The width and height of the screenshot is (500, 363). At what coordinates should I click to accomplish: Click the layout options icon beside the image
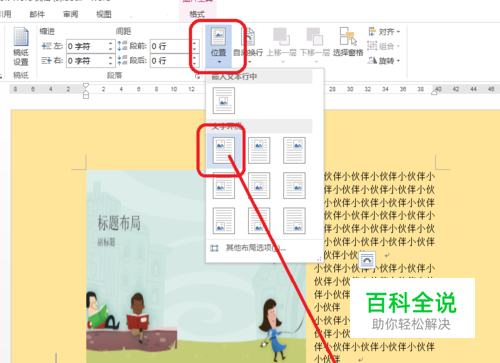[367, 260]
